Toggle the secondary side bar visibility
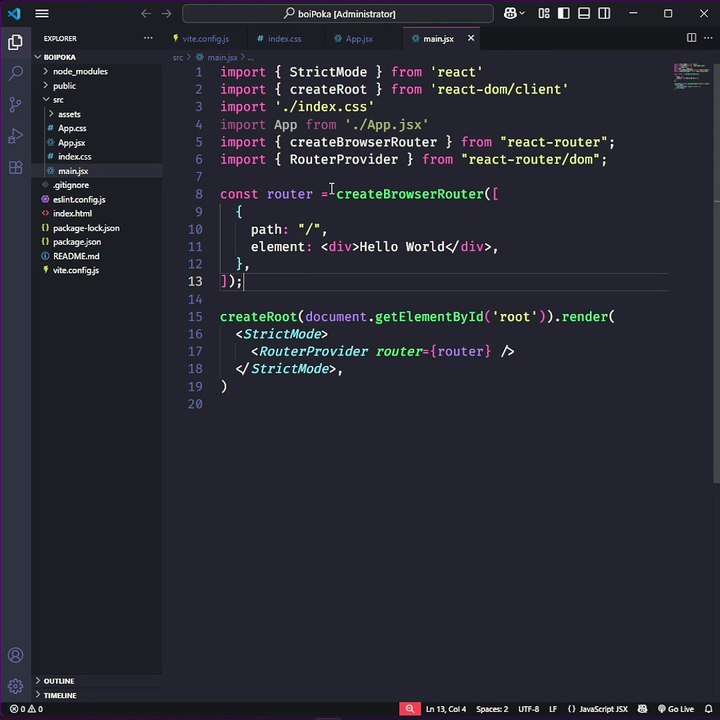Viewport: 720px width, 720px height. pos(604,13)
